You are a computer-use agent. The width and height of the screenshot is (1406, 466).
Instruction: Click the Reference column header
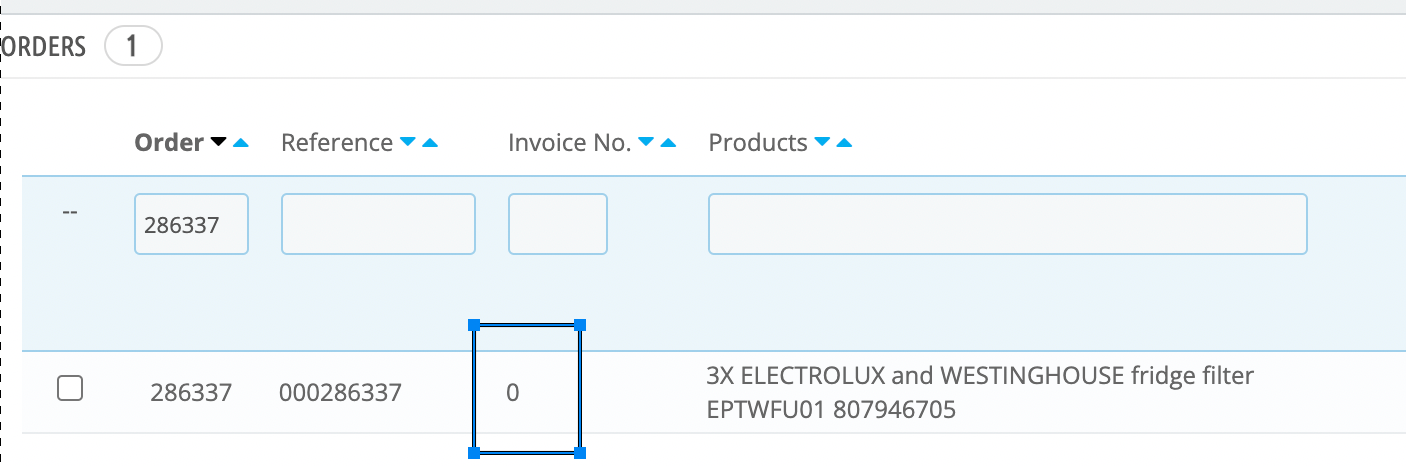(337, 143)
